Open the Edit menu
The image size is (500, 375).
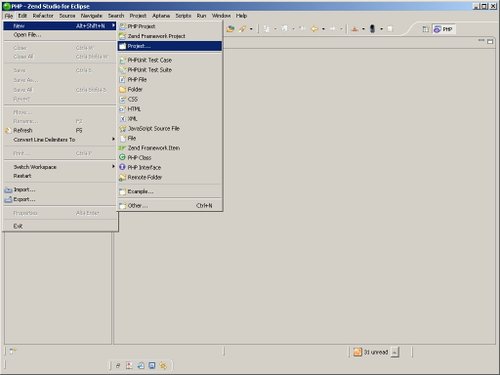(22, 16)
